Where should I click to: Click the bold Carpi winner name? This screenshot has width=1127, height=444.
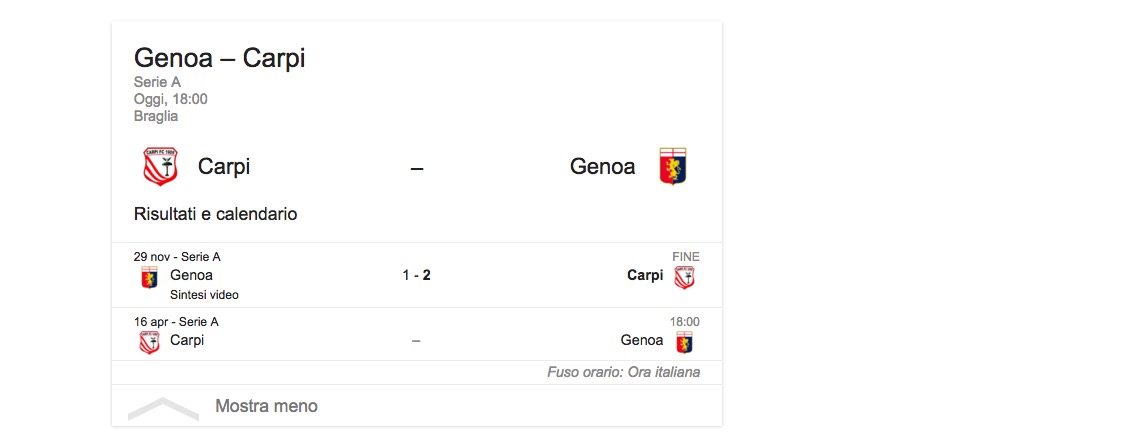click(645, 275)
